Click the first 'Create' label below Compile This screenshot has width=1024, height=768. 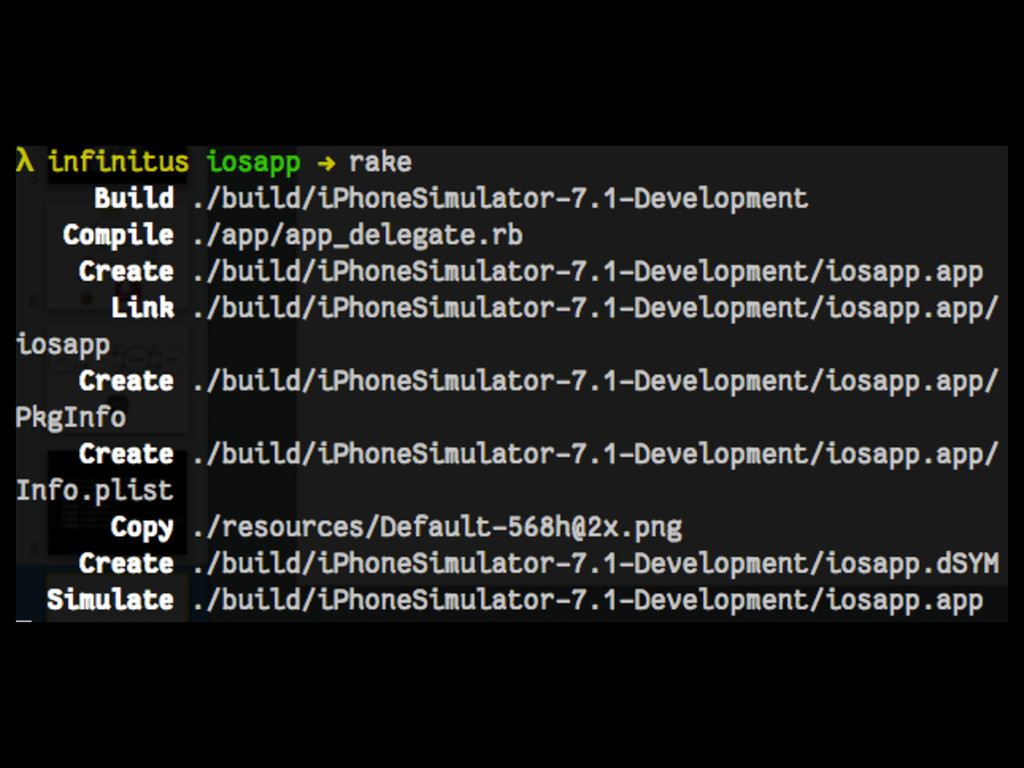pos(126,271)
